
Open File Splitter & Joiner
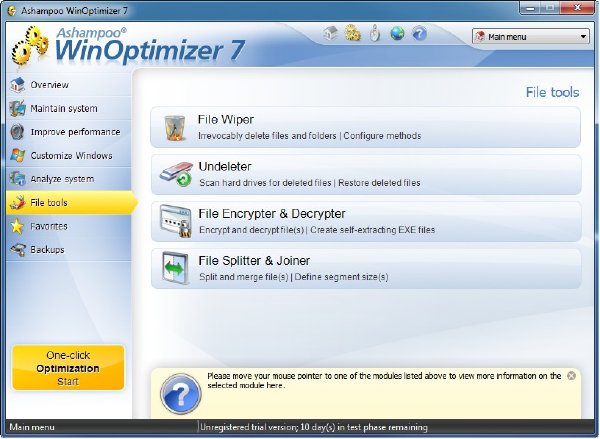click(366, 269)
